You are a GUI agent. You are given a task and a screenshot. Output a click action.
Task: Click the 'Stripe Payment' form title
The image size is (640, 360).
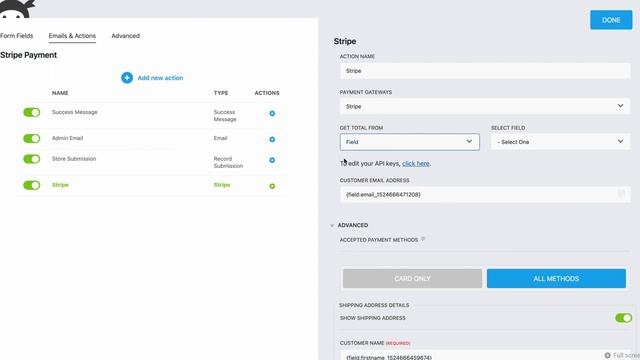pos(29,55)
